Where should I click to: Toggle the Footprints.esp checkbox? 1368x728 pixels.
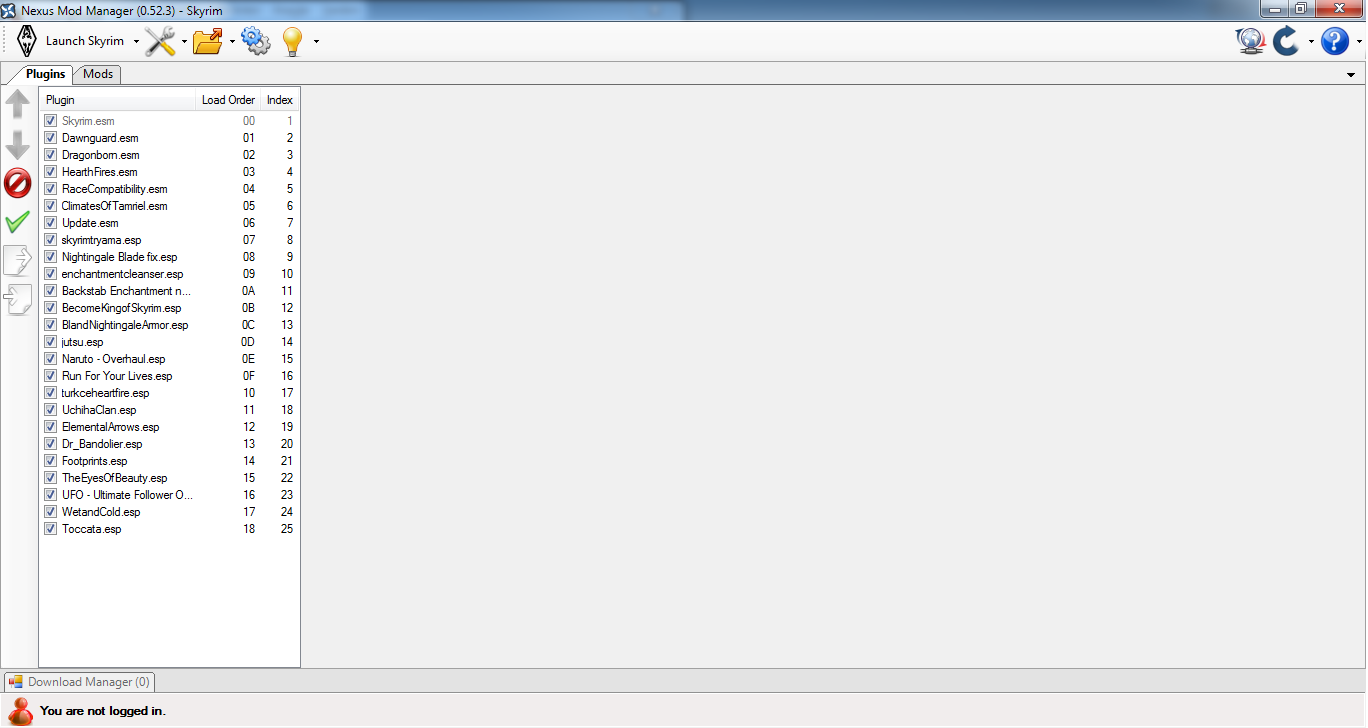click(50, 461)
